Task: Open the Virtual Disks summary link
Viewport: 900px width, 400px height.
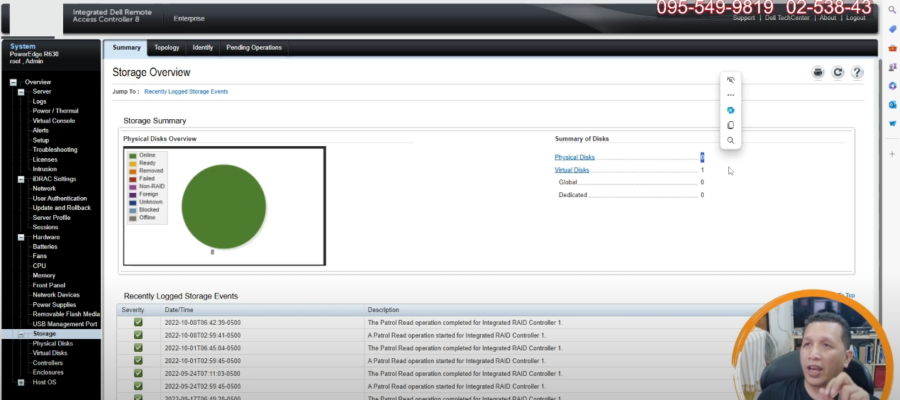Action: [572, 170]
